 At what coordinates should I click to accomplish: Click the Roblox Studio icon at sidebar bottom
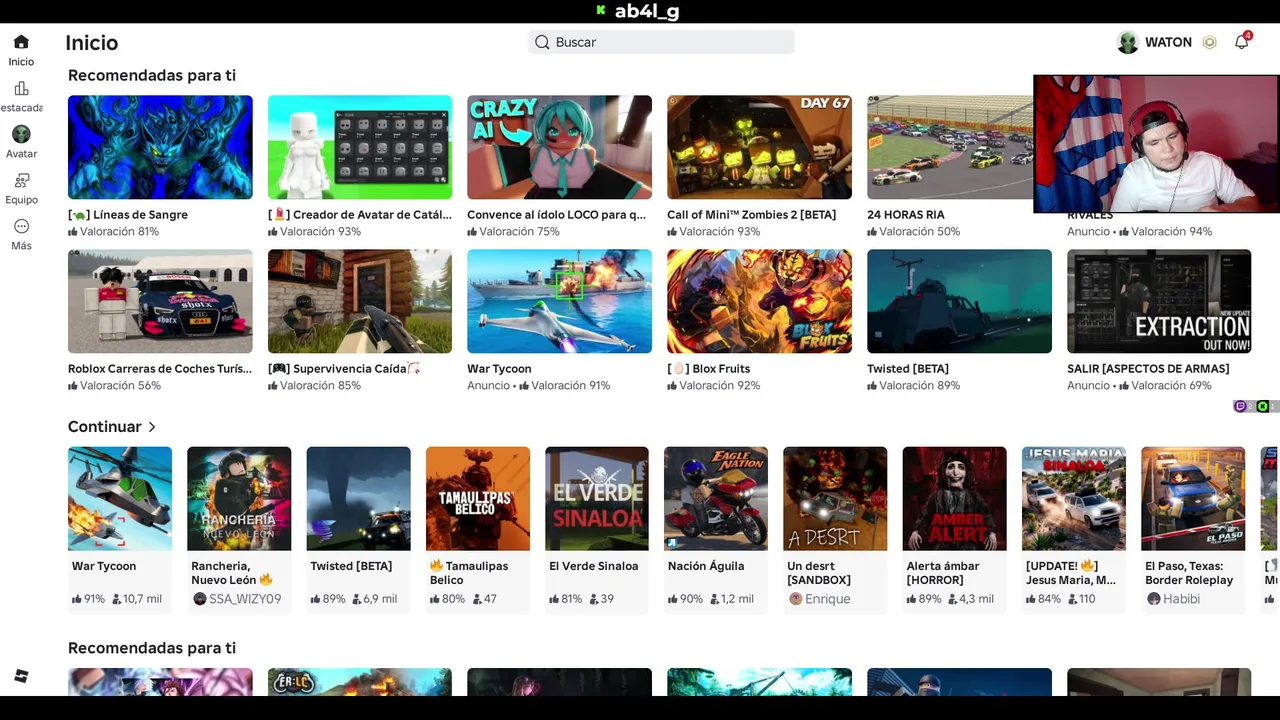point(21,677)
